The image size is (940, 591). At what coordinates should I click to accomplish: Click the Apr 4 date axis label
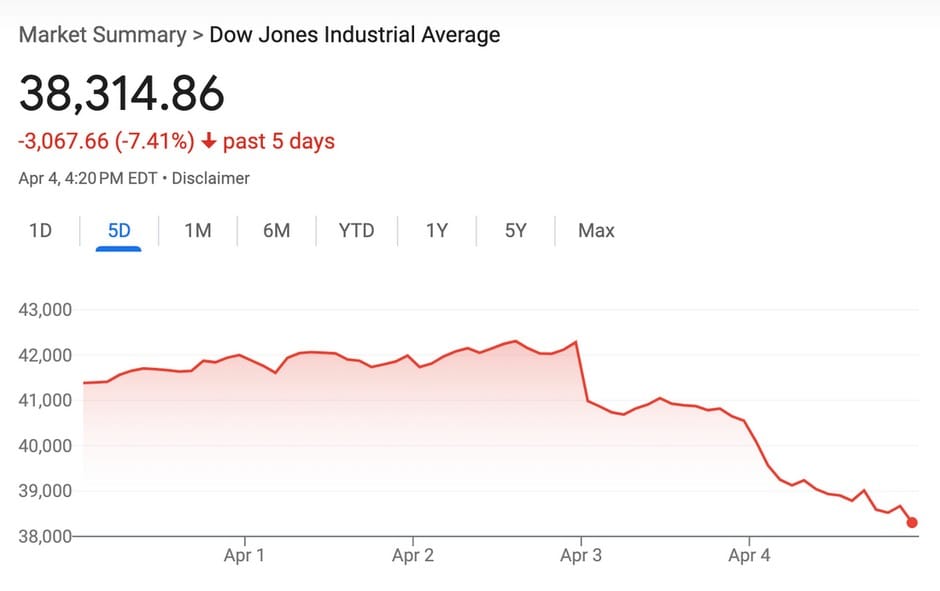coord(749,556)
